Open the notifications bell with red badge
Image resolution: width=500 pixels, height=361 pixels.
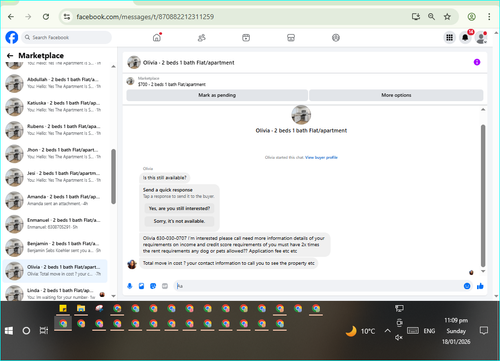465,37
